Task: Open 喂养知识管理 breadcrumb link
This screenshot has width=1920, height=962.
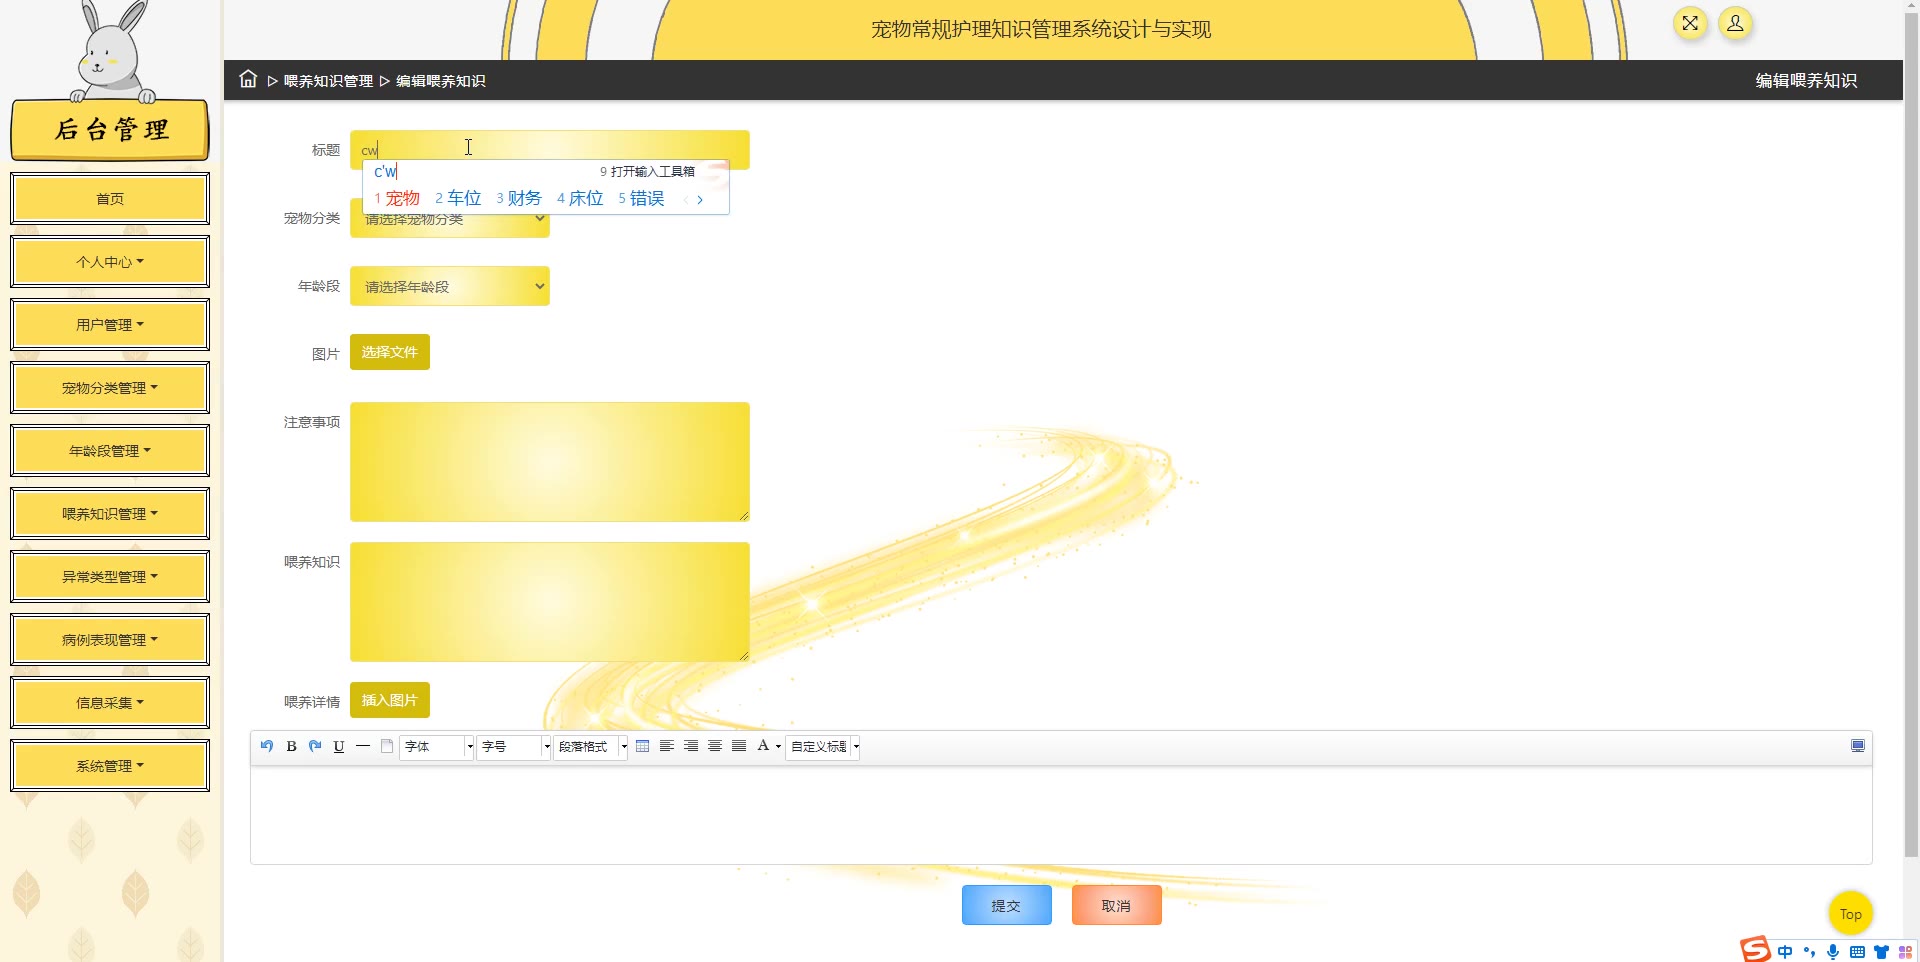Action: coord(328,81)
